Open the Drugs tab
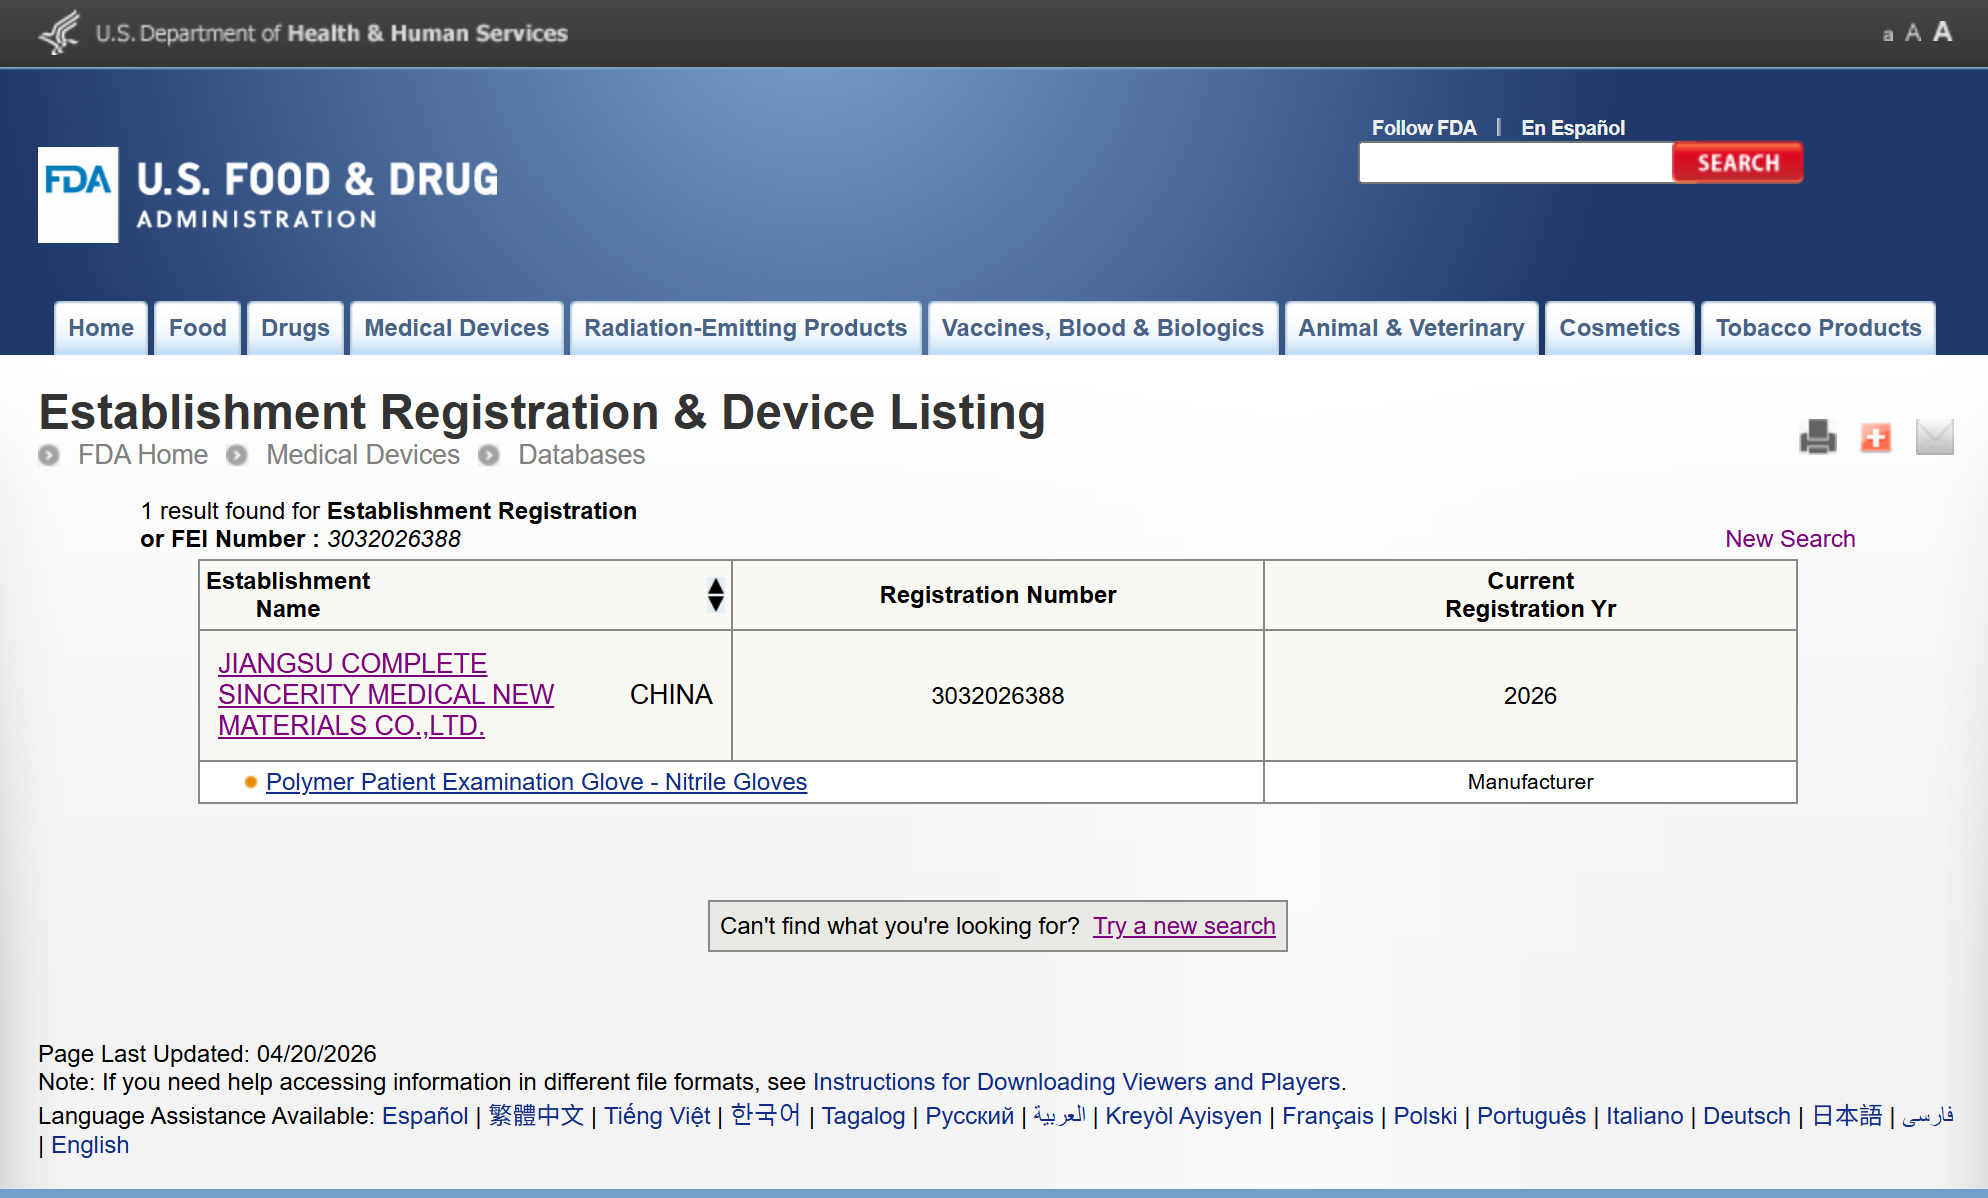This screenshot has height=1198, width=1988. pos(295,328)
